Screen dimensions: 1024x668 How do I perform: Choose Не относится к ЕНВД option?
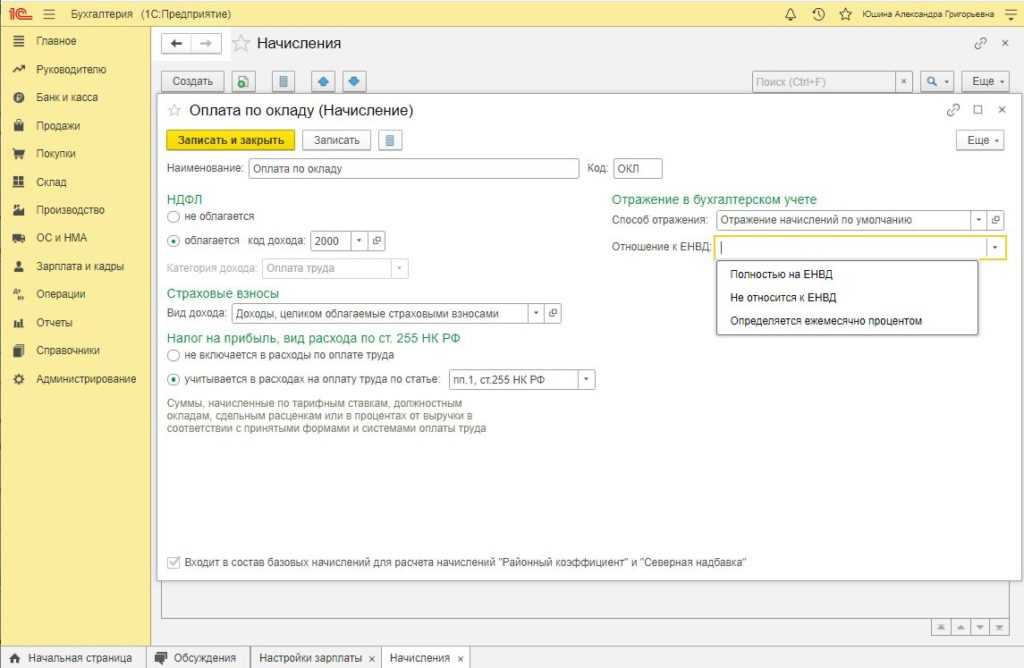click(783, 298)
